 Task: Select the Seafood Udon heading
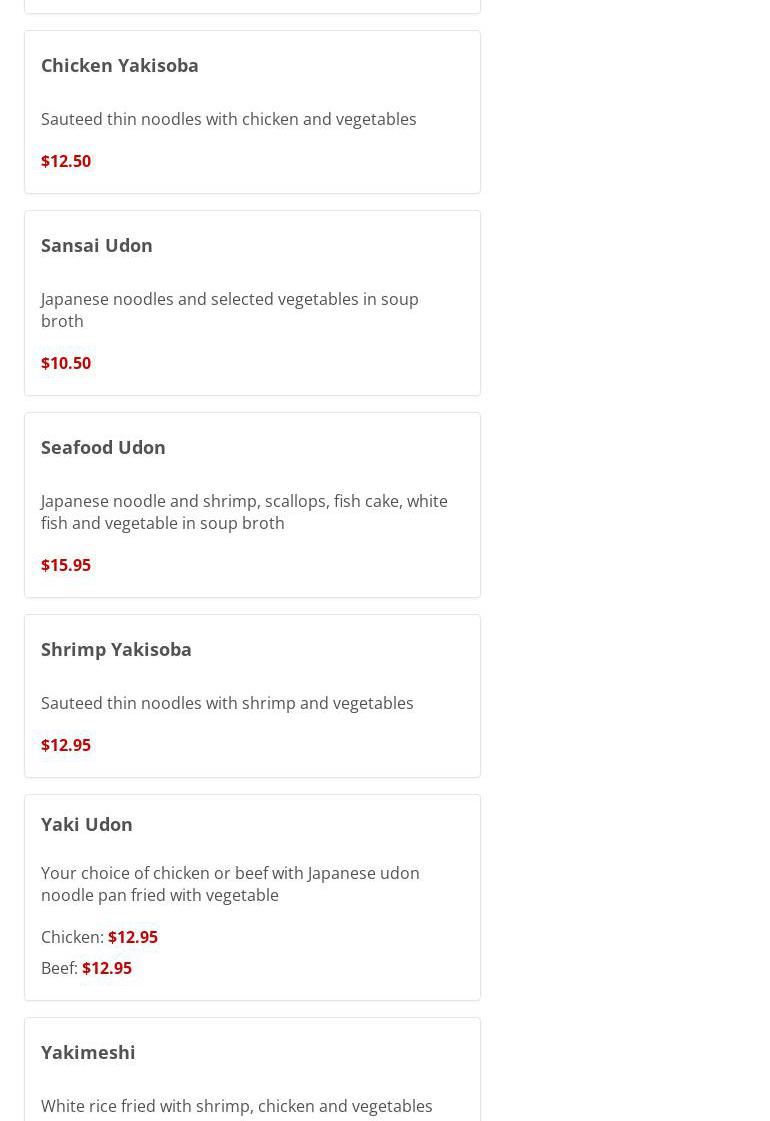103,447
